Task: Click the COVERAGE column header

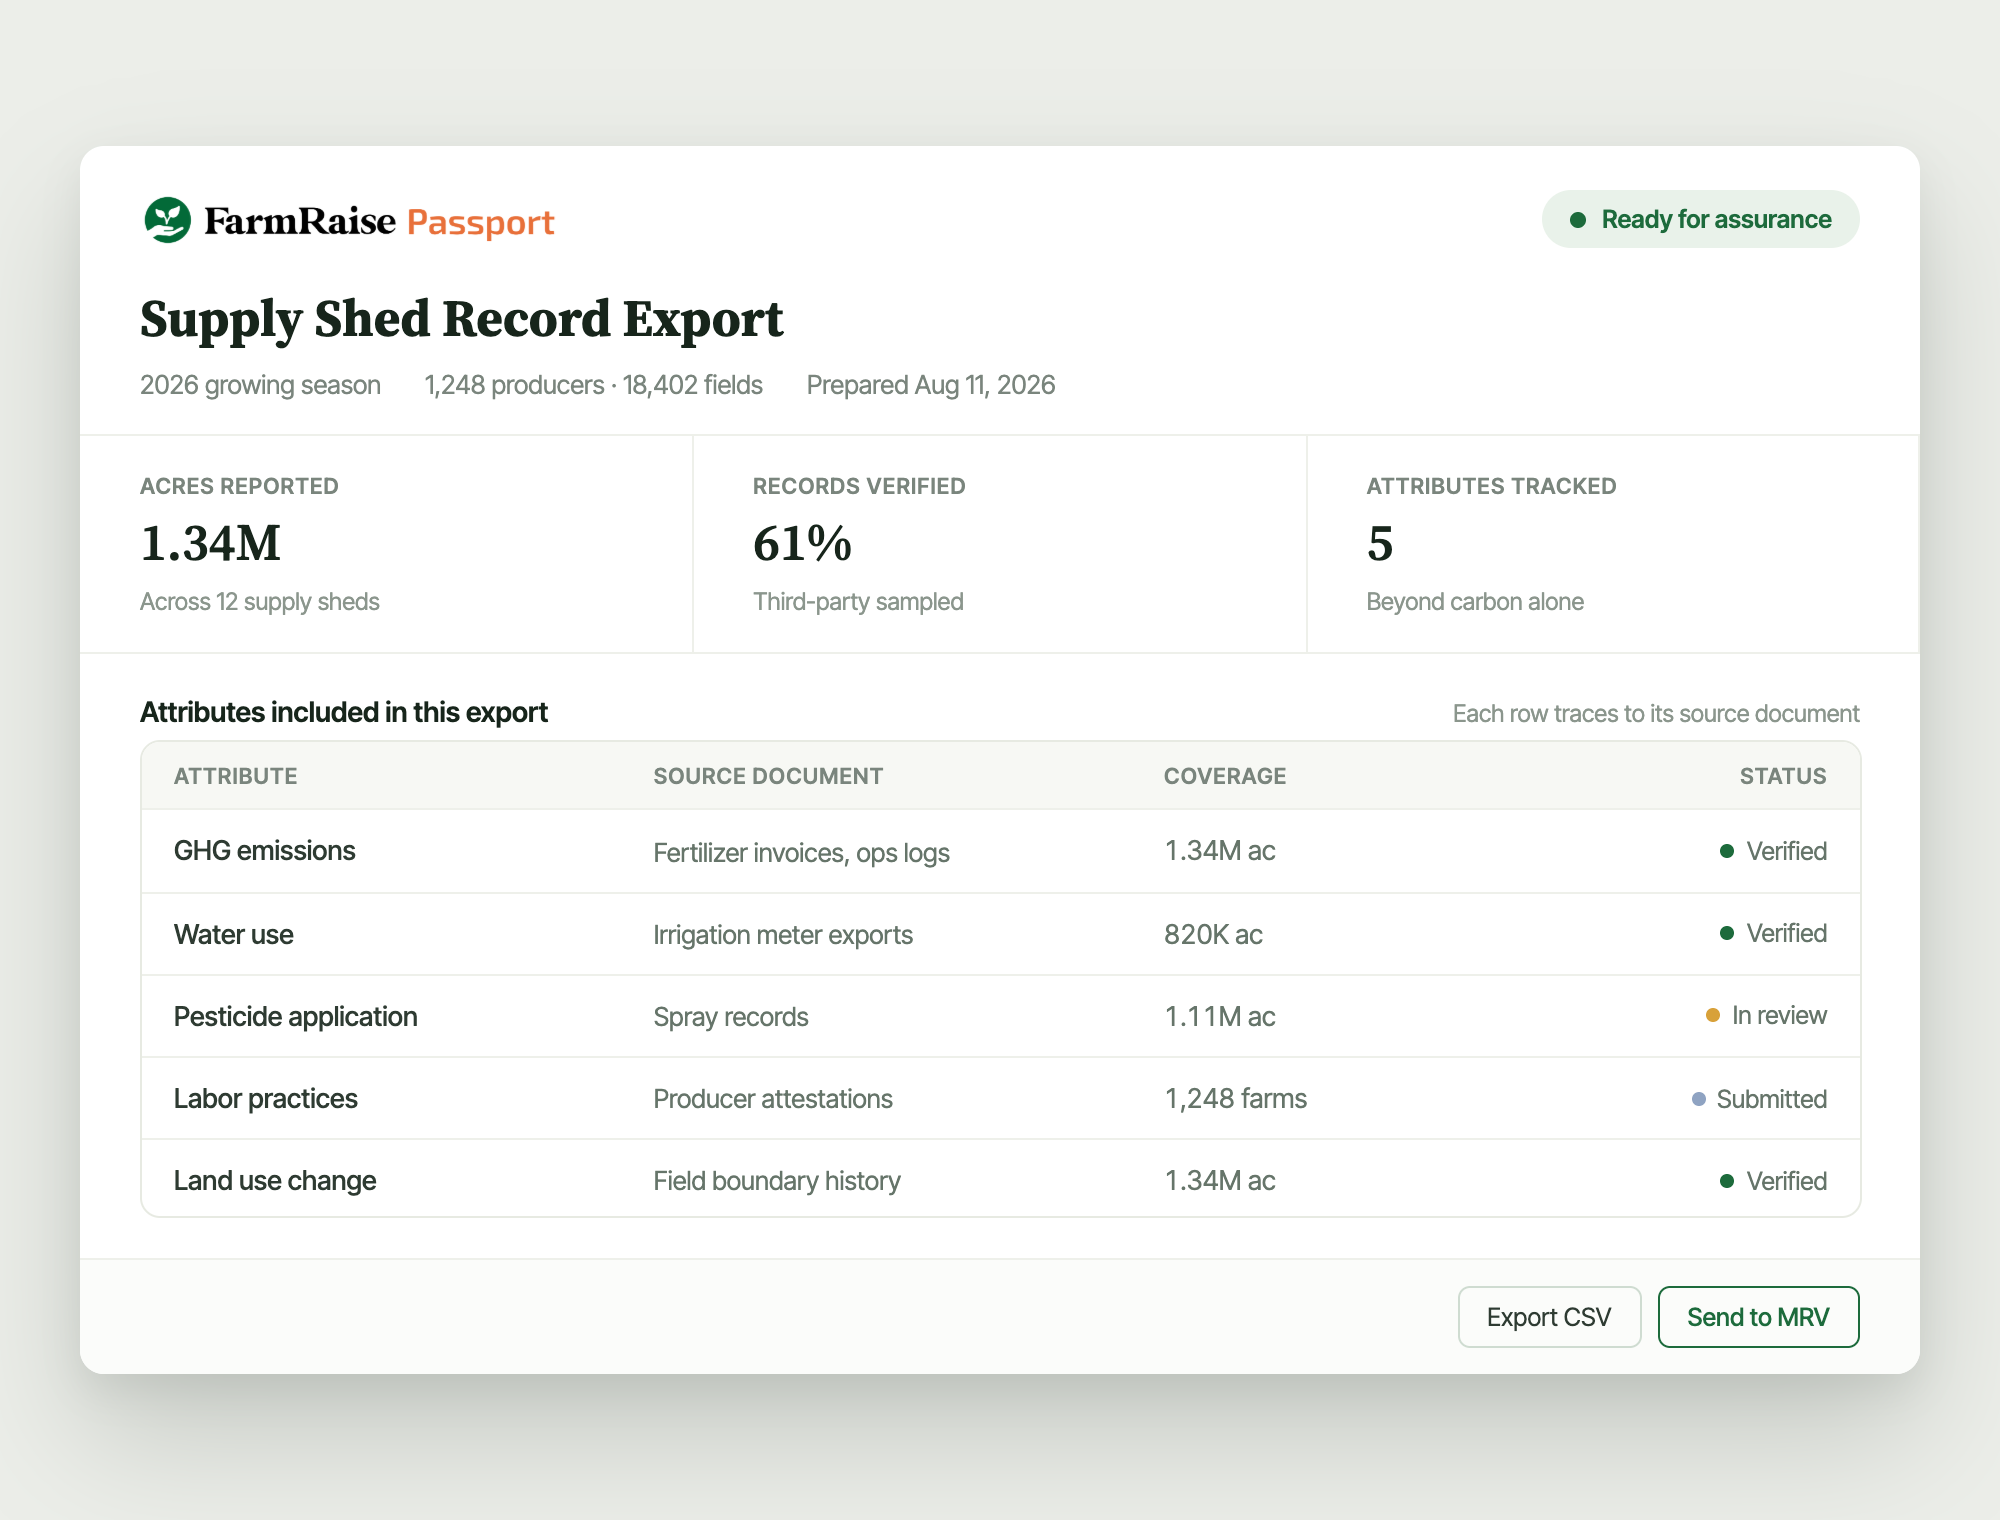Action: [1225, 776]
